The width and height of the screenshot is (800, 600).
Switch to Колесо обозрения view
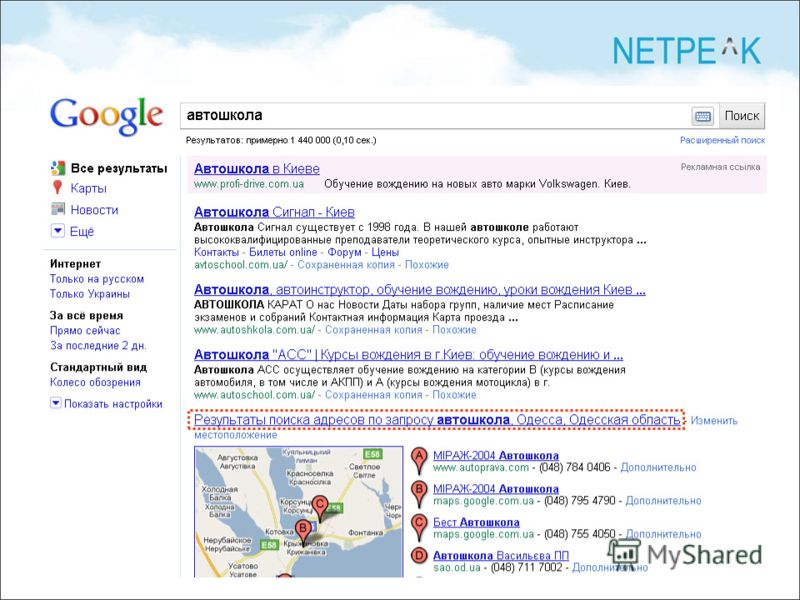coord(95,382)
